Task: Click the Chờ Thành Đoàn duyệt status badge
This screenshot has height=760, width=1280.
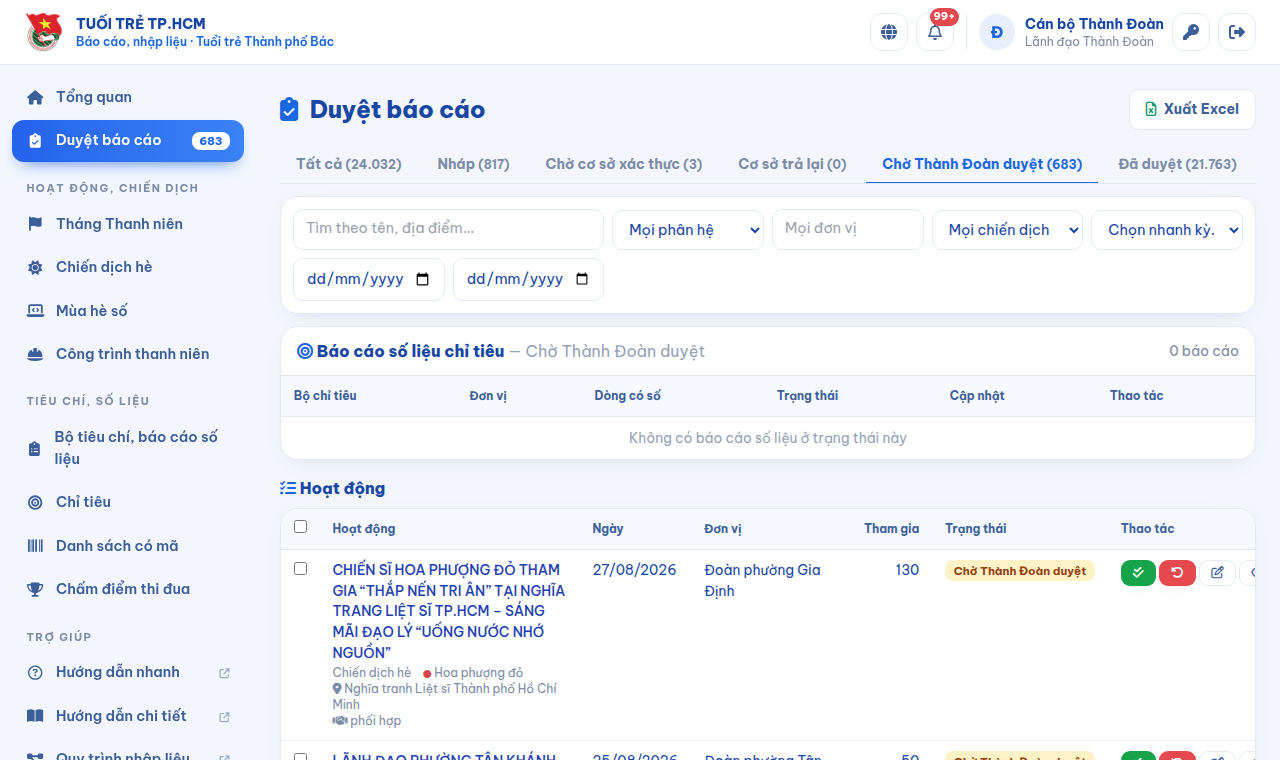Action: tap(1020, 571)
